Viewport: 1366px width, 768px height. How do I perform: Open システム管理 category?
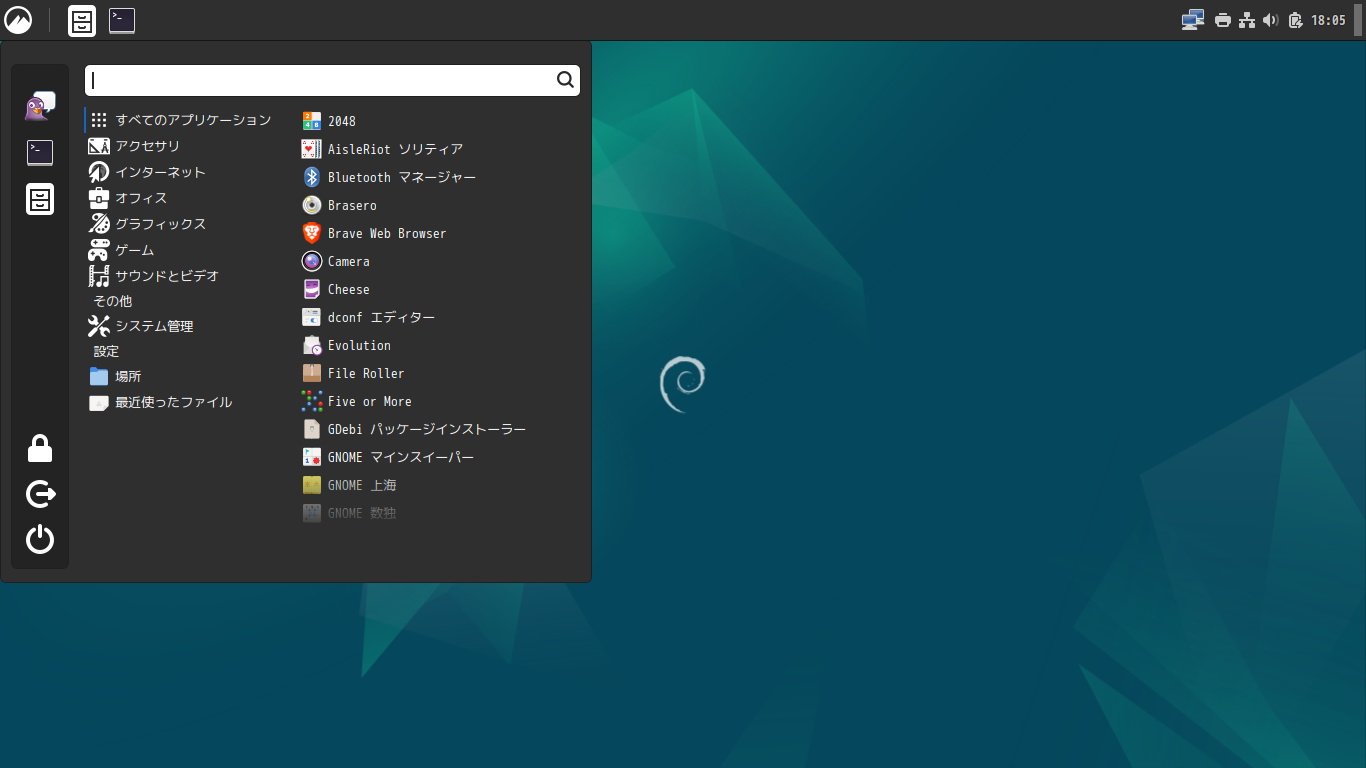point(153,326)
